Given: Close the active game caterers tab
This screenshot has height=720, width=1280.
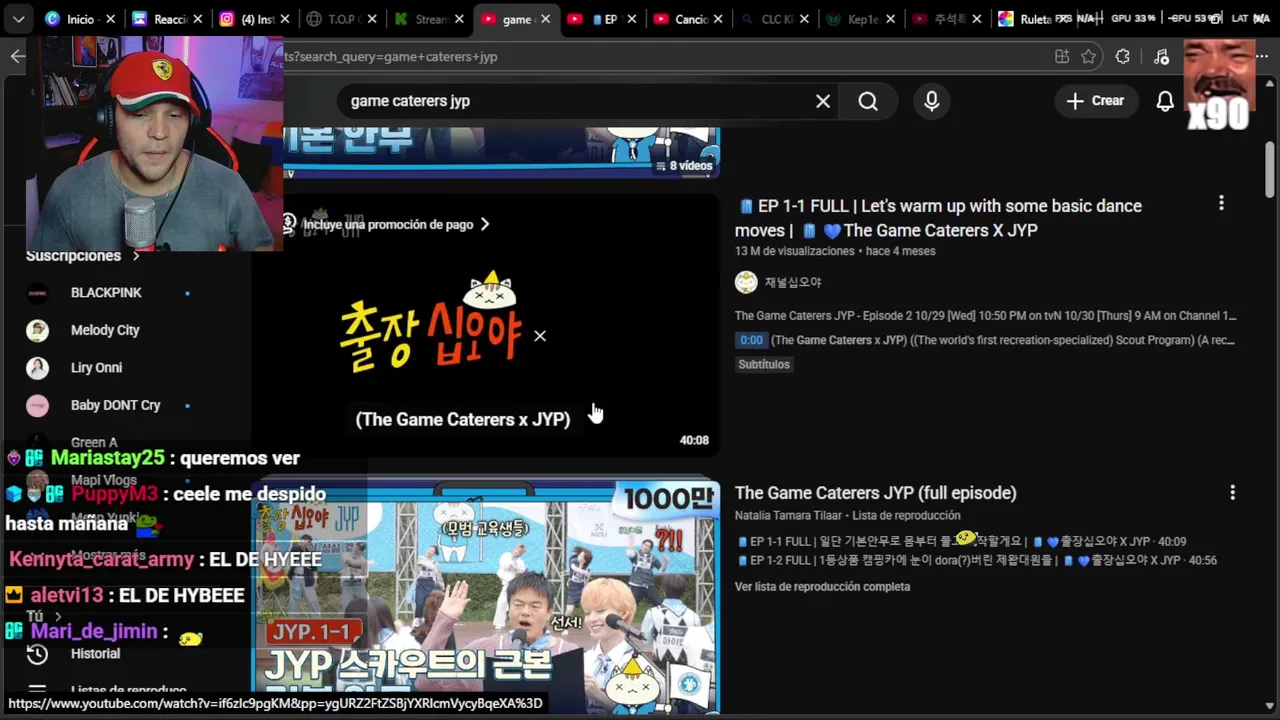Looking at the screenshot, I should point(546,19).
